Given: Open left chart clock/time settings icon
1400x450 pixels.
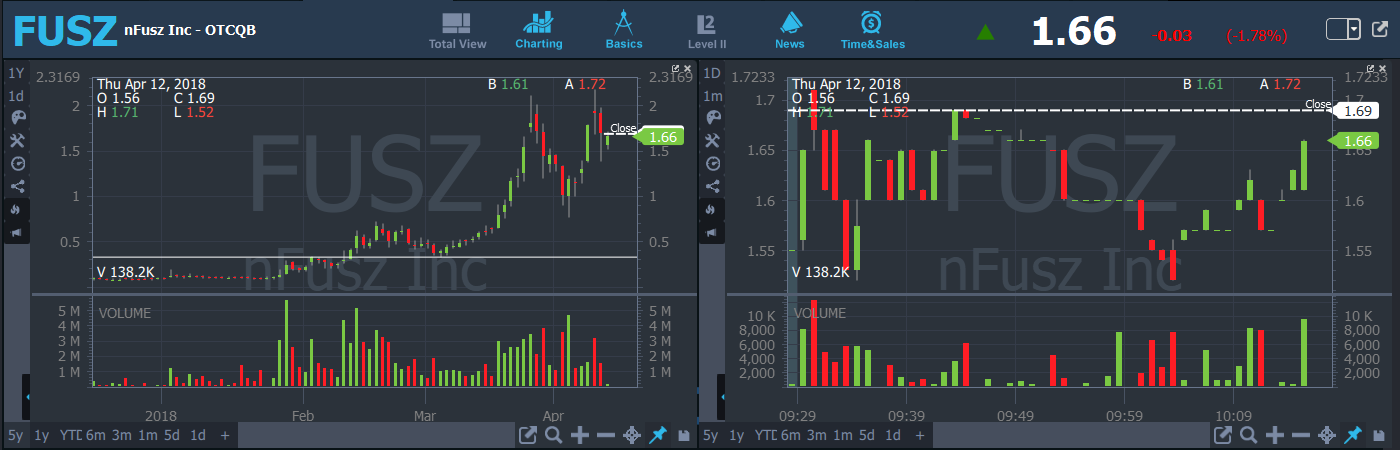Looking at the screenshot, I should pos(16,163).
